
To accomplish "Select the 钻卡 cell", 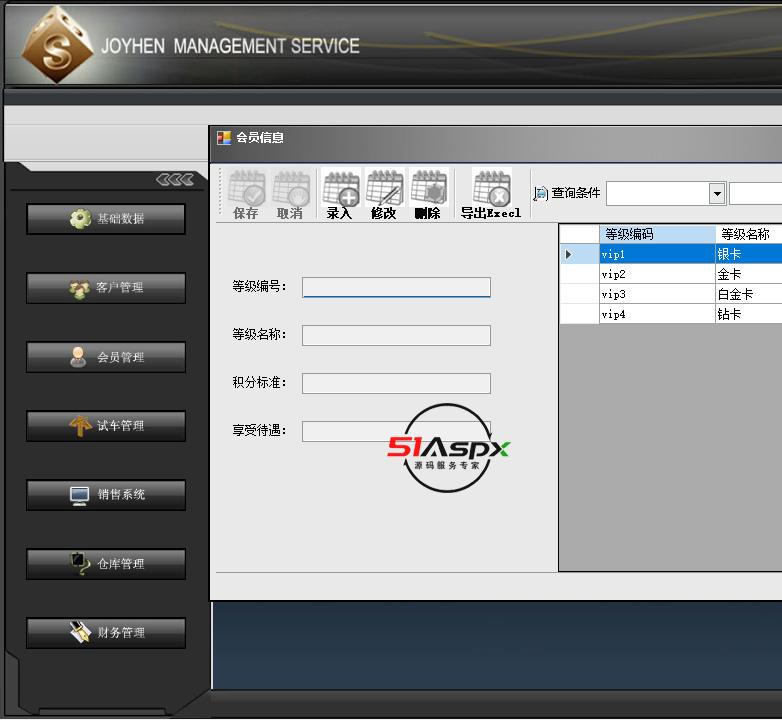I will point(749,314).
